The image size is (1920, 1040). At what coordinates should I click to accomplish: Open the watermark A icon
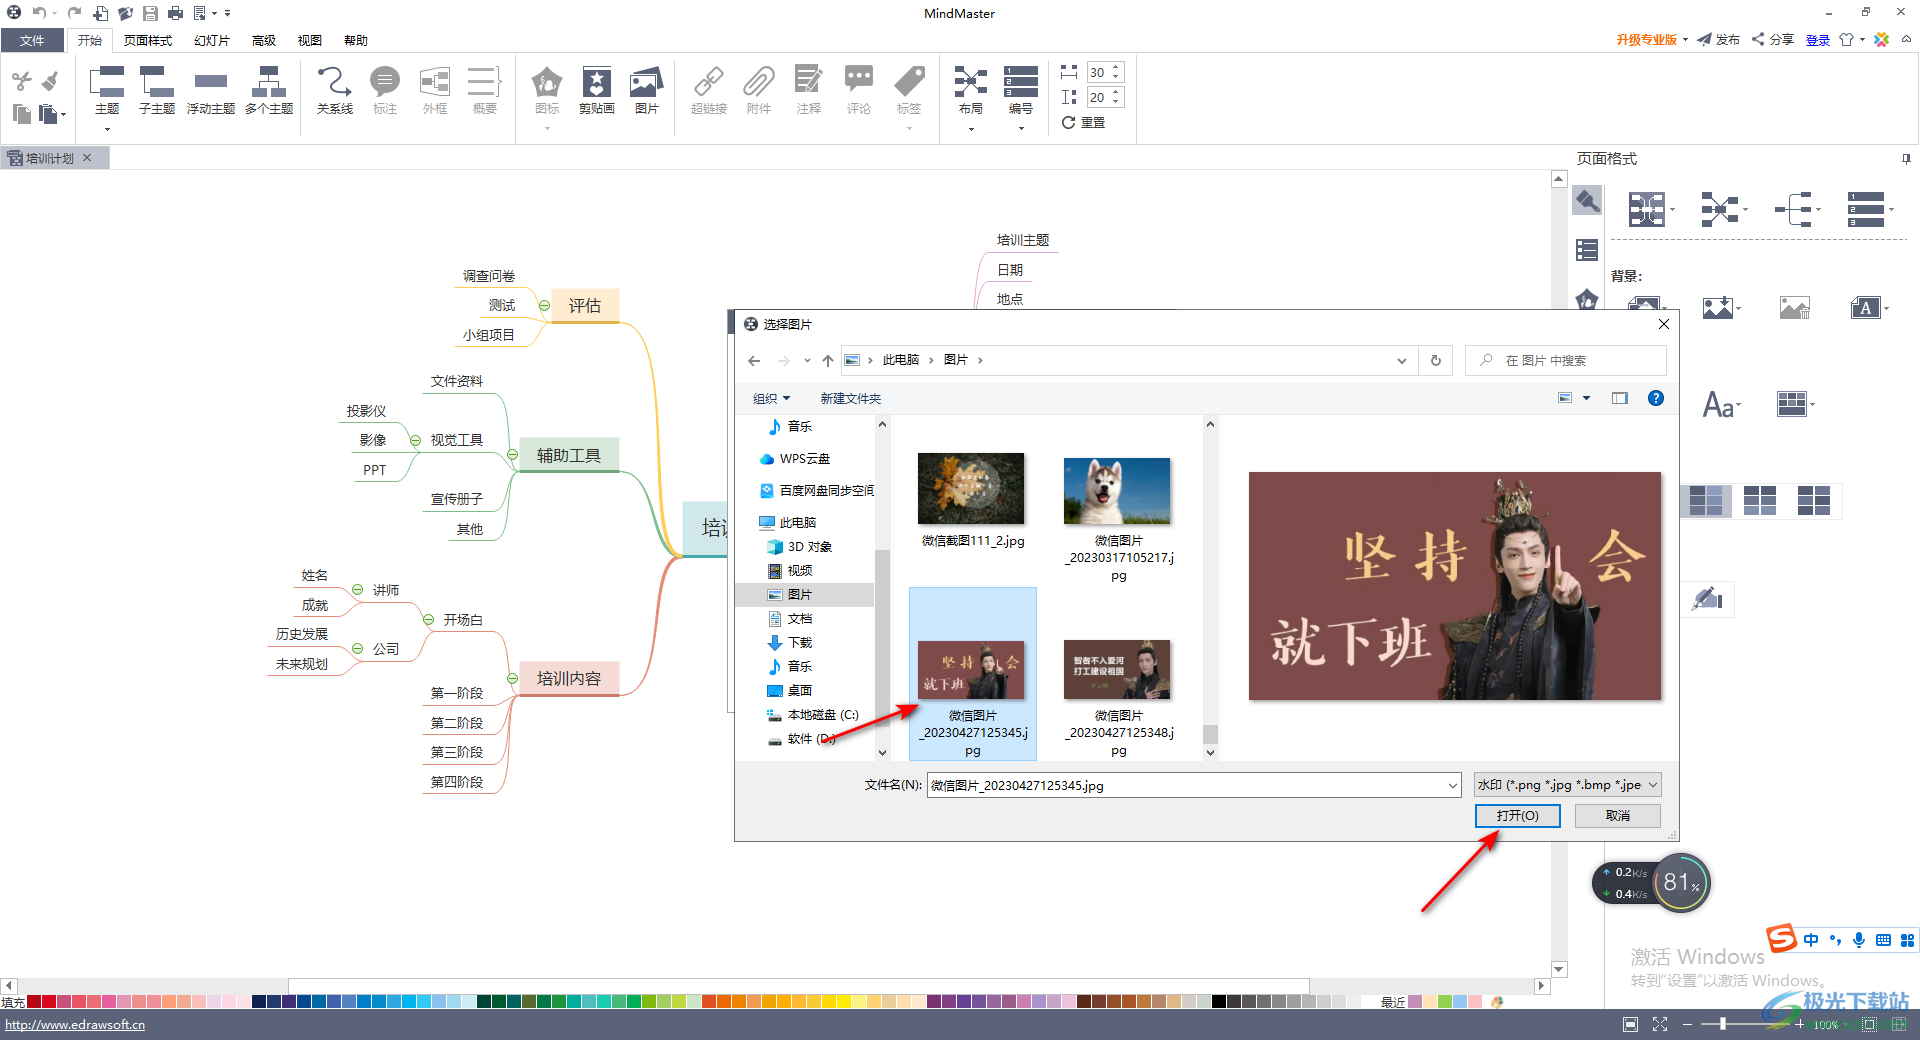point(1866,308)
